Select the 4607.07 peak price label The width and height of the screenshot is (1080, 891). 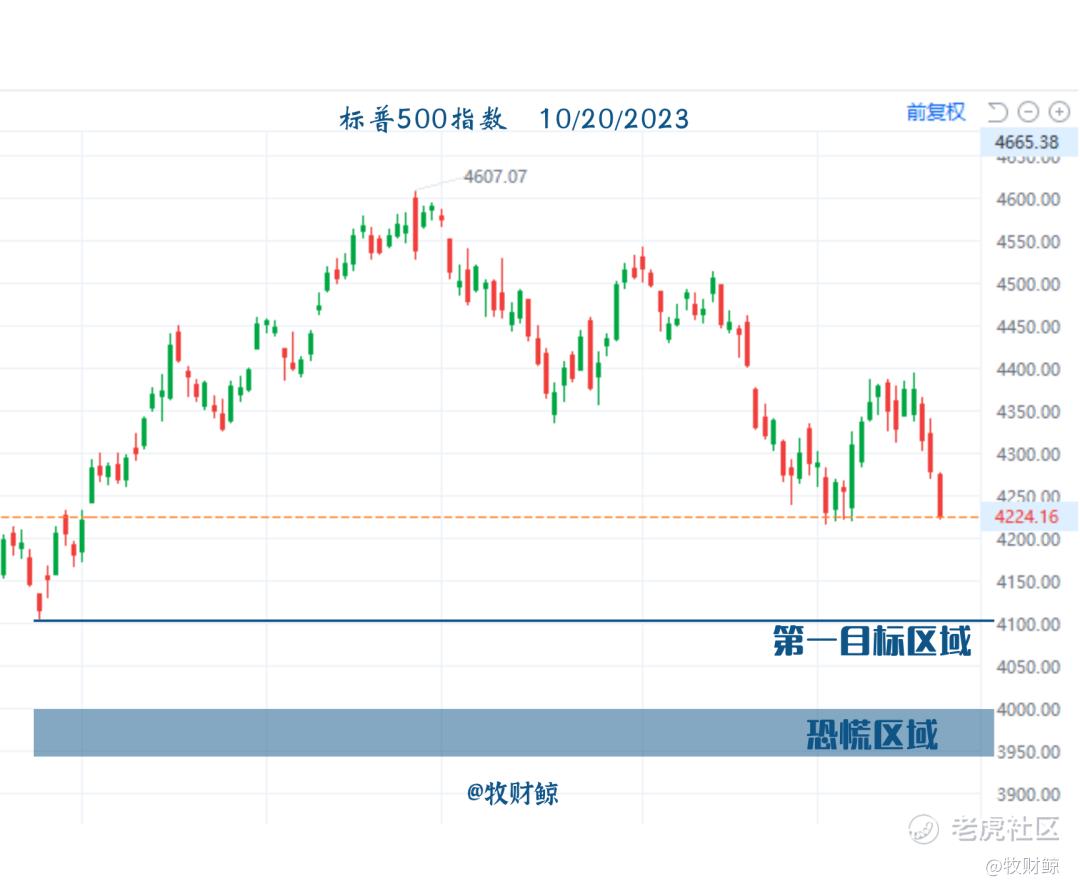click(x=495, y=177)
